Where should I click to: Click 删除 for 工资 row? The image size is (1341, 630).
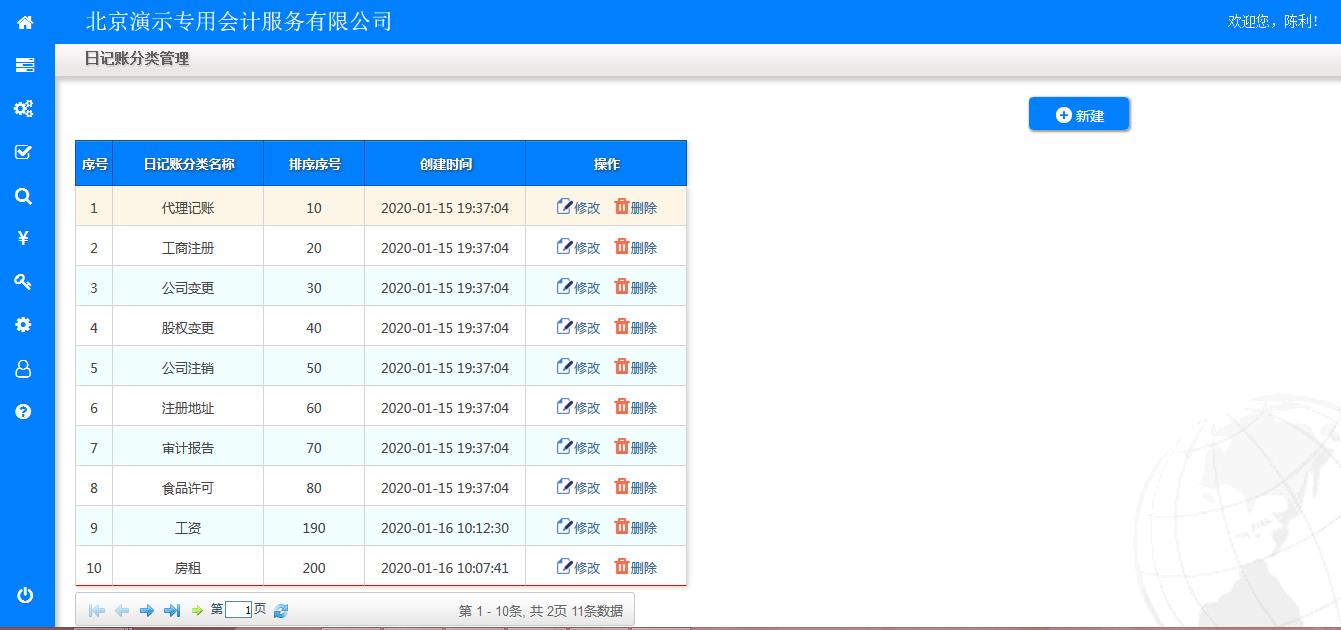[636, 527]
